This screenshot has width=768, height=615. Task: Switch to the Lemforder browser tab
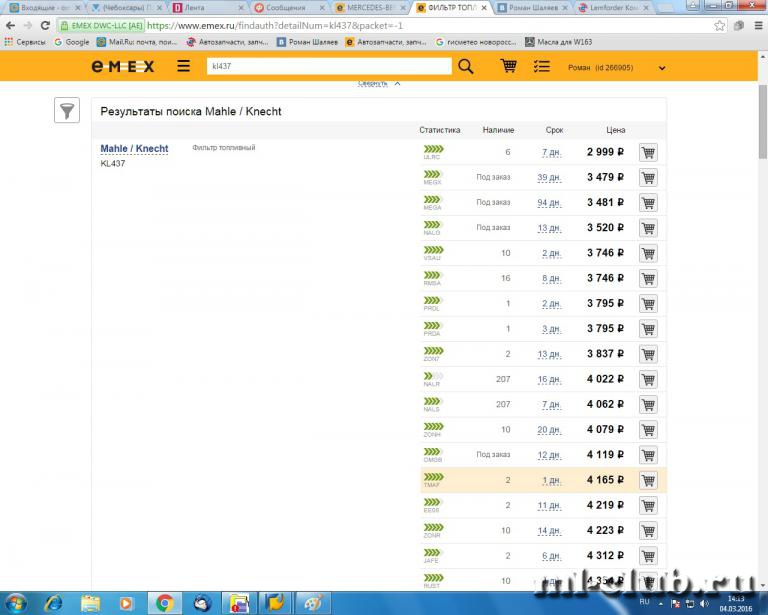(x=614, y=8)
